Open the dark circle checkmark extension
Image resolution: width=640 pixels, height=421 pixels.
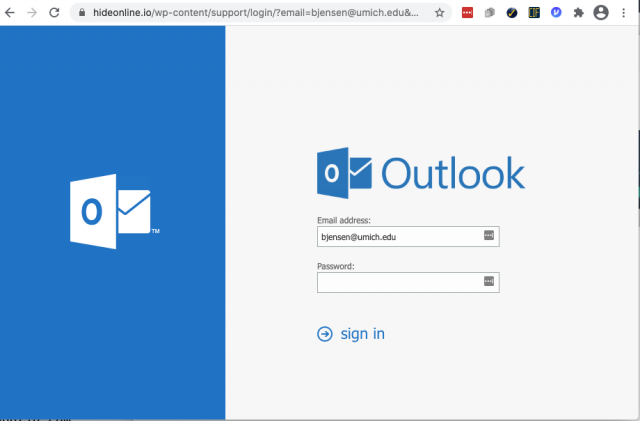click(512, 13)
